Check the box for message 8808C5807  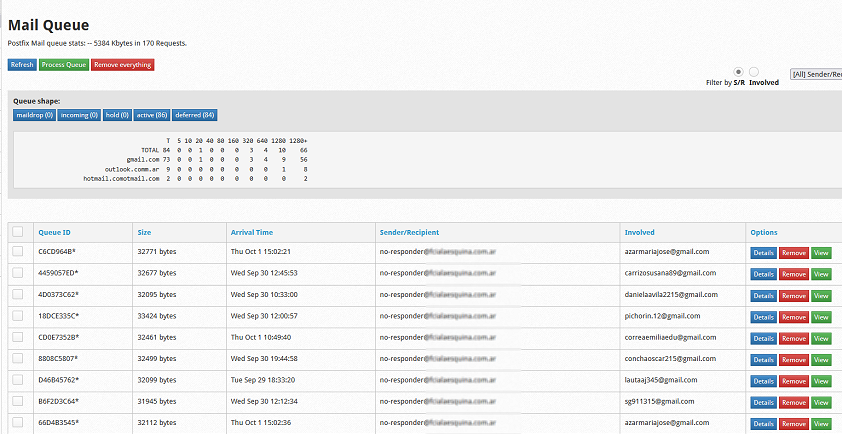[18, 358]
